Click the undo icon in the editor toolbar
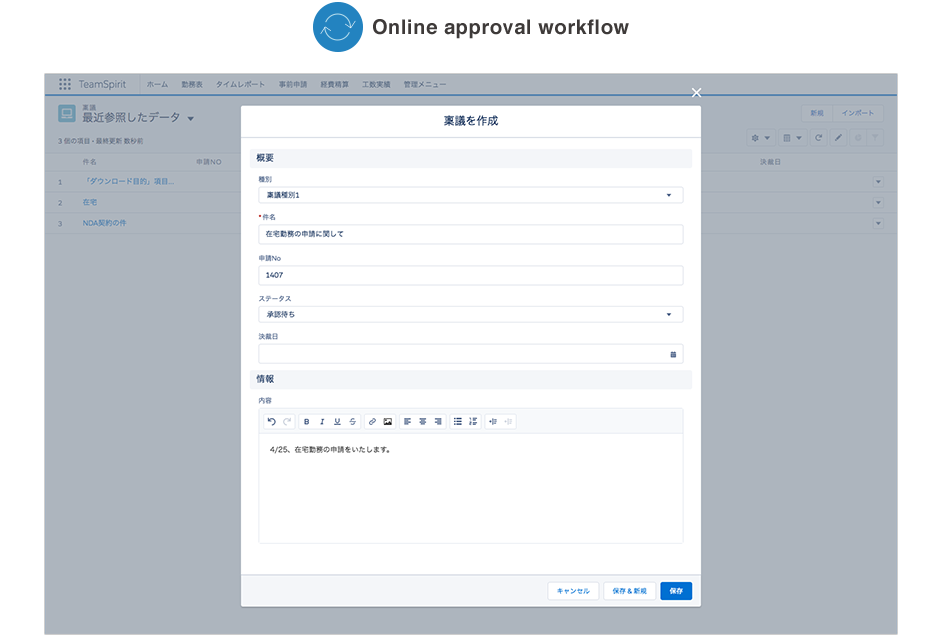 click(272, 422)
